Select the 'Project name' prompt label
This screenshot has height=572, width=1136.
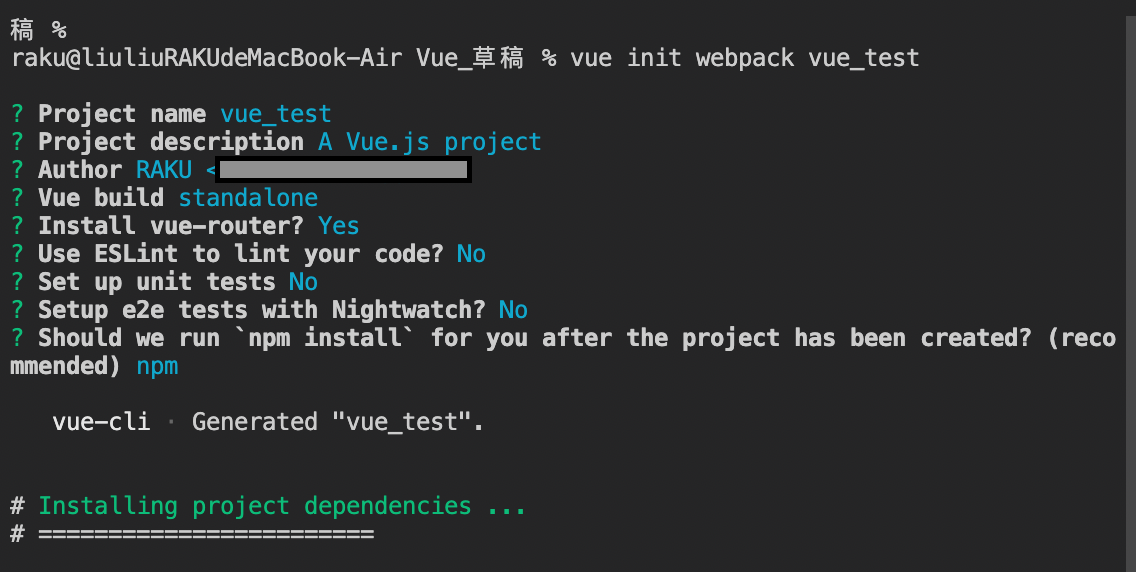(121, 114)
